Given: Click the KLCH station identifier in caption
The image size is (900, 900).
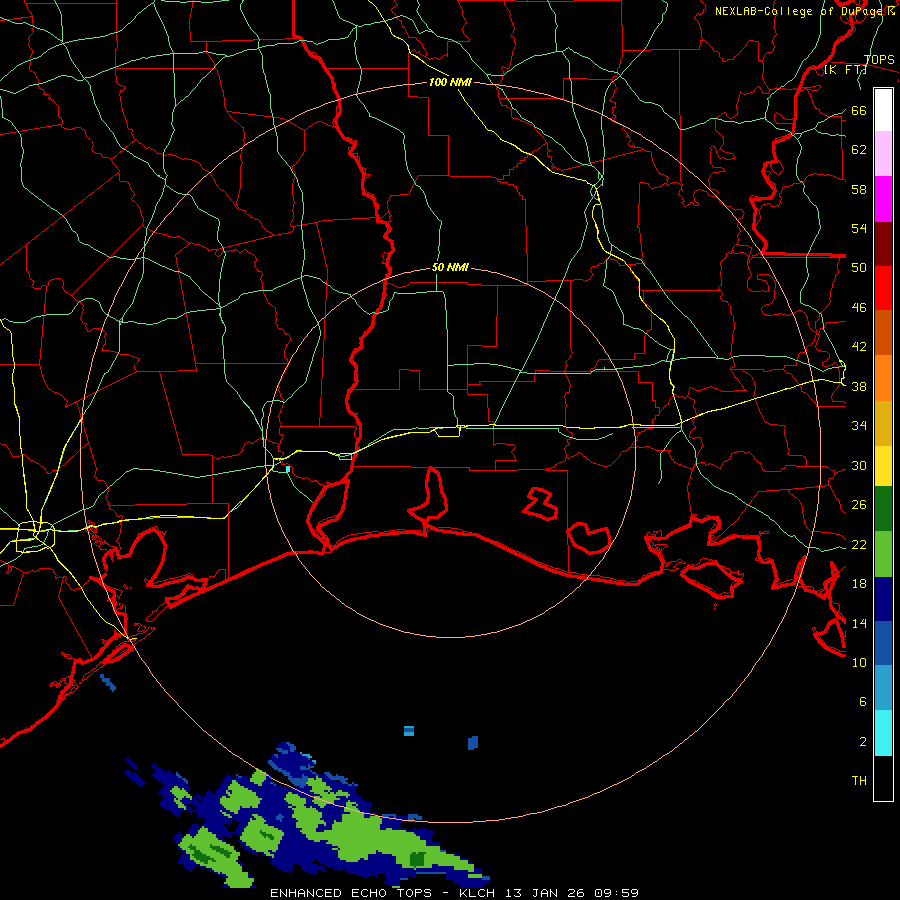Looking at the screenshot, I should click(x=480, y=893).
